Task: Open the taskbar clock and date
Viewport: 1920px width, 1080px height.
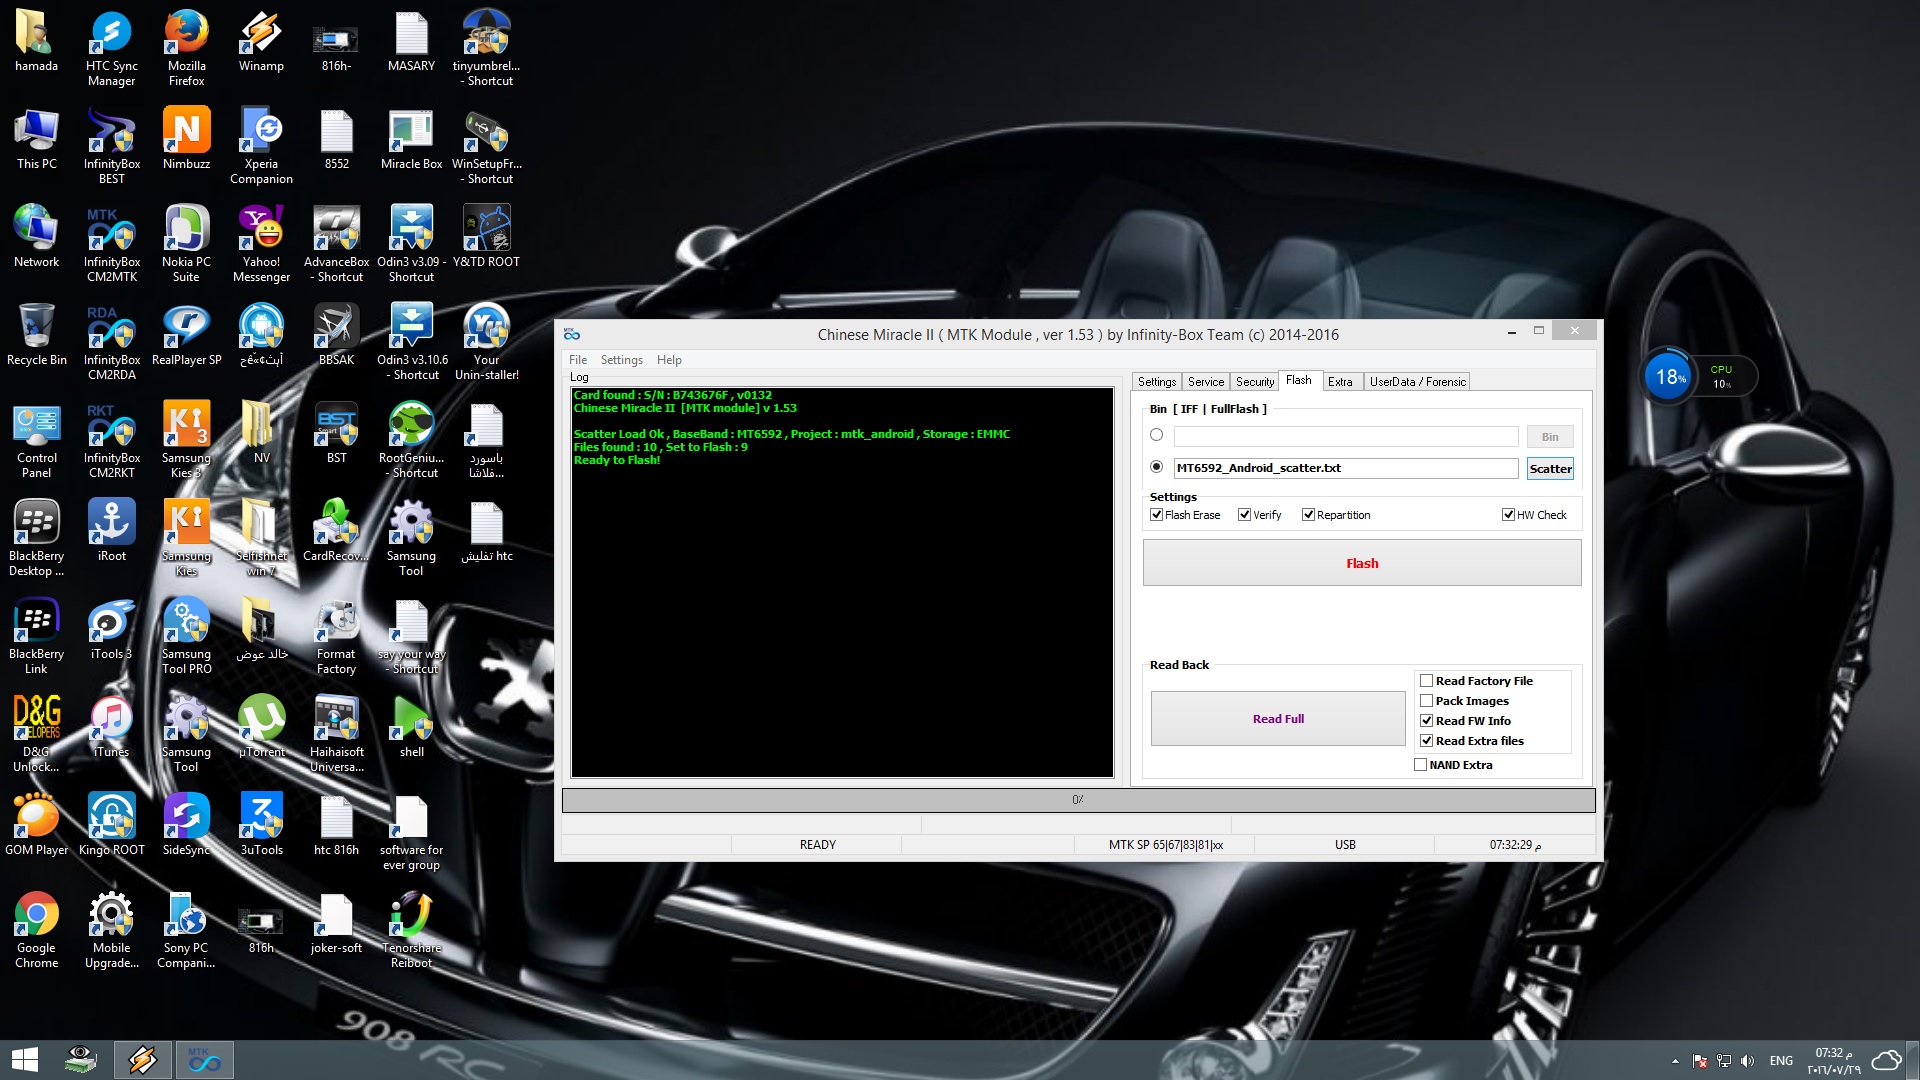Action: point(1833,1061)
